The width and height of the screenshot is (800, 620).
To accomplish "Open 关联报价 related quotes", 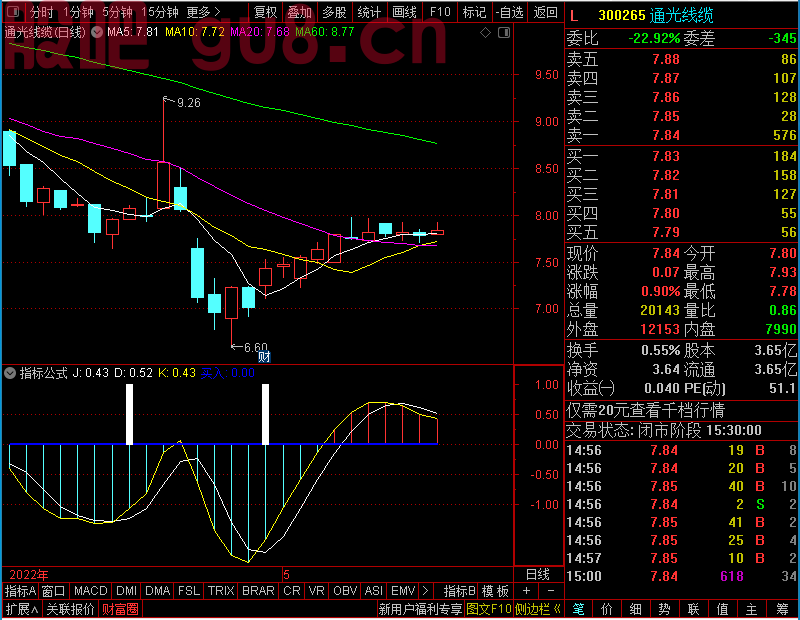I will [x=70, y=609].
